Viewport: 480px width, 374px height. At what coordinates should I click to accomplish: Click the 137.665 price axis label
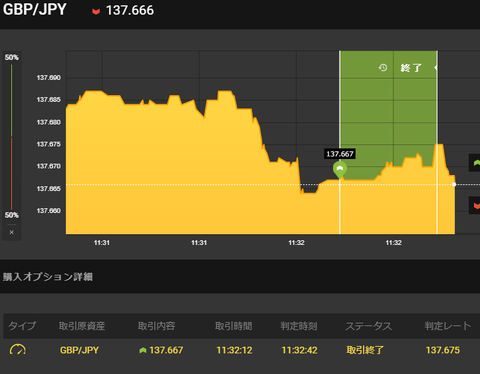49,189
